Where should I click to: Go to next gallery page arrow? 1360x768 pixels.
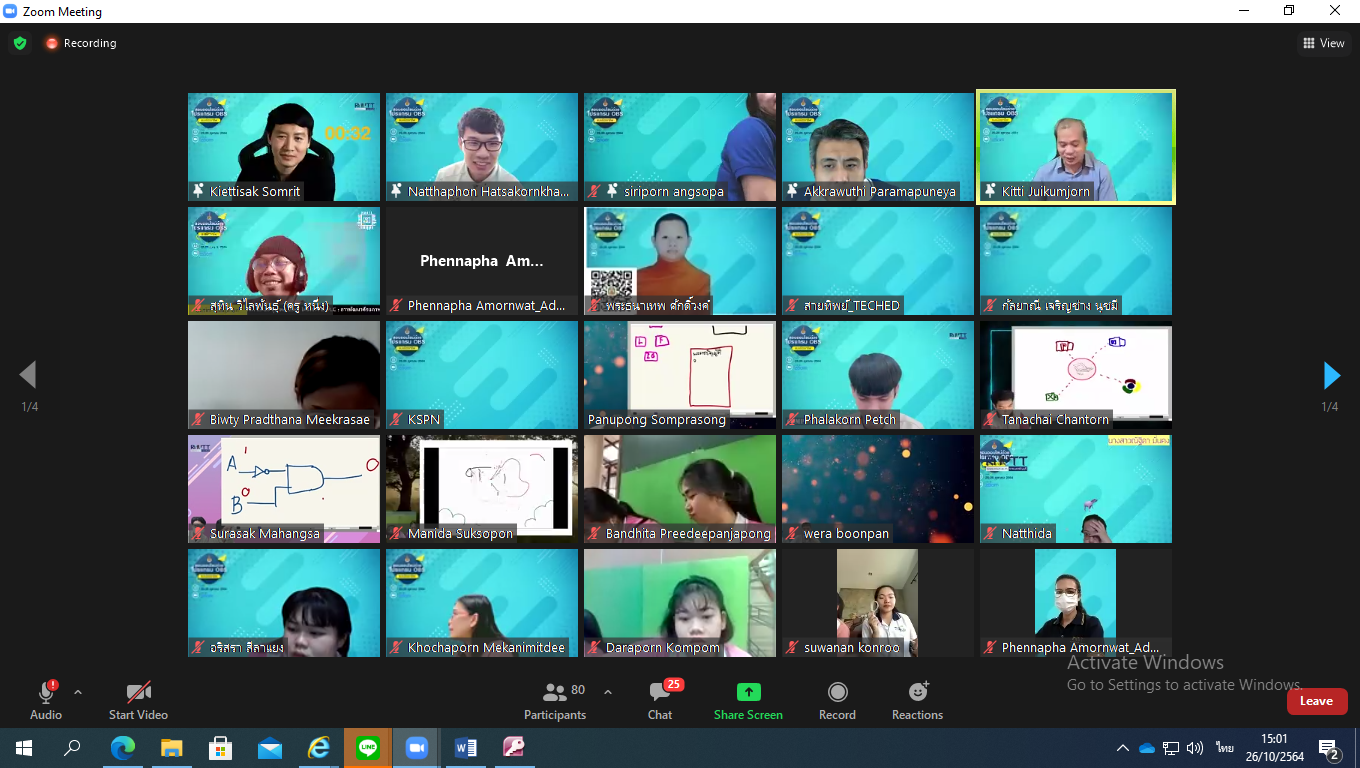tap(1331, 375)
